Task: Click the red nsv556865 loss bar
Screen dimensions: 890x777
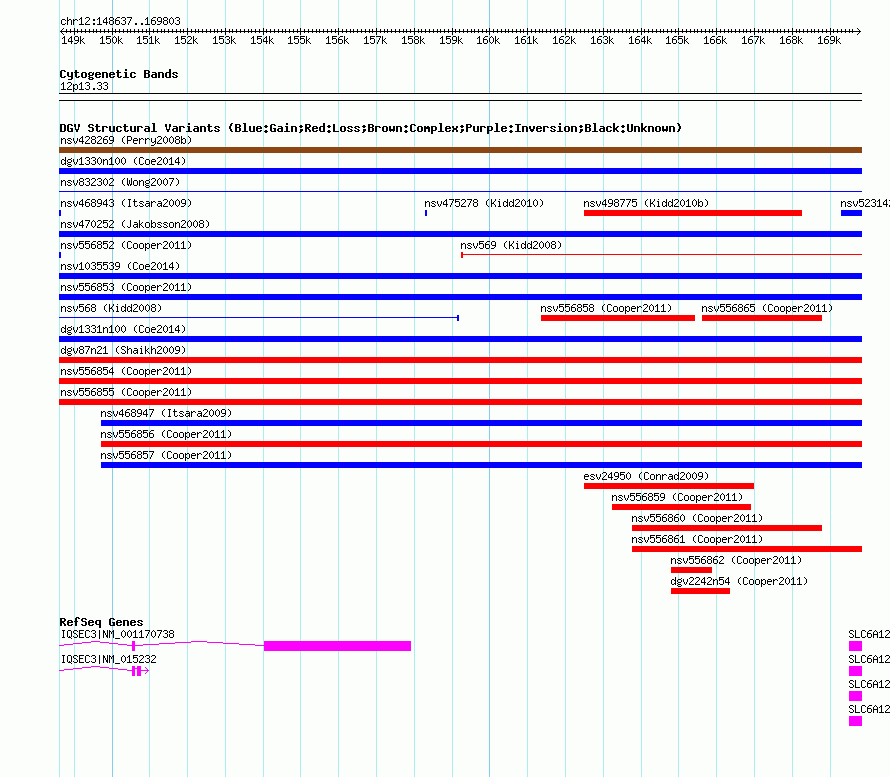Action: 762,318
